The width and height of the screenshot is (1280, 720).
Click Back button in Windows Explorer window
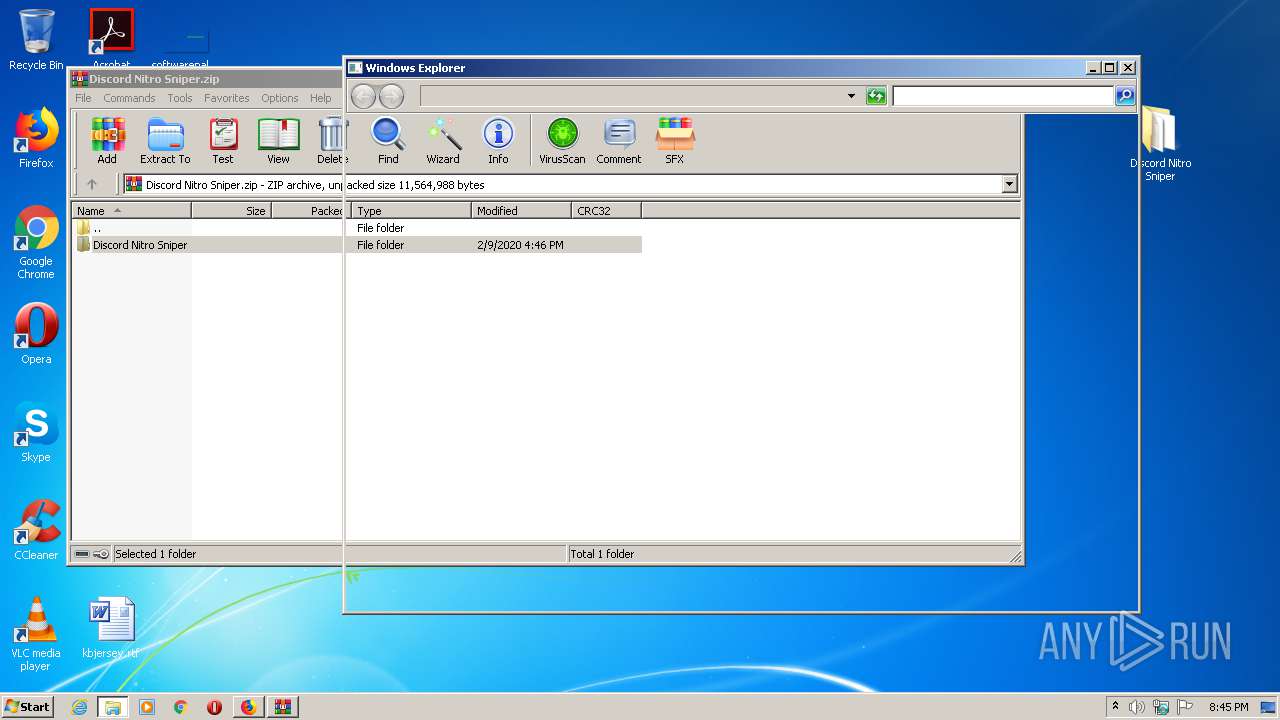click(x=363, y=96)
